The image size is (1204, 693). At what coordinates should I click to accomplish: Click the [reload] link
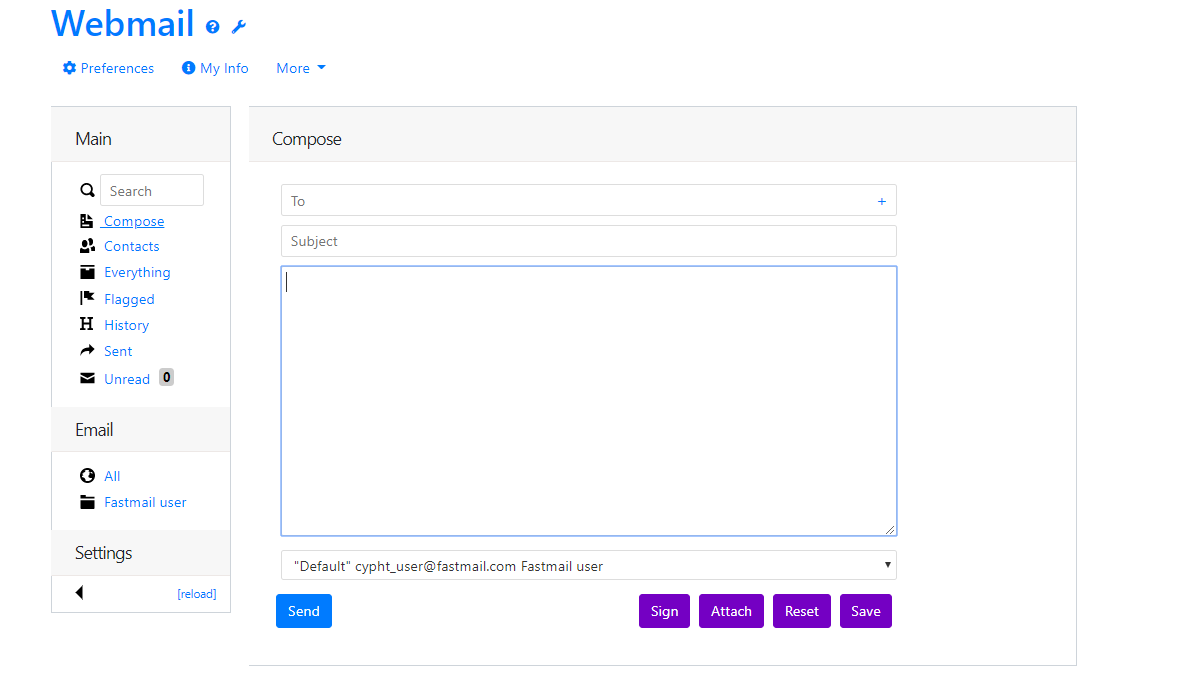197,594
